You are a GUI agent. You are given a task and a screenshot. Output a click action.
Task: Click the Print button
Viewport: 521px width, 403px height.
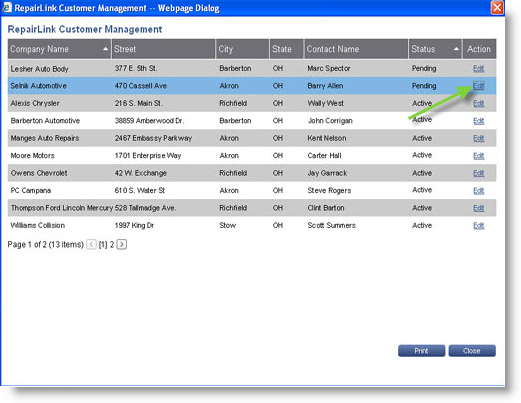[x=421, y=351]
